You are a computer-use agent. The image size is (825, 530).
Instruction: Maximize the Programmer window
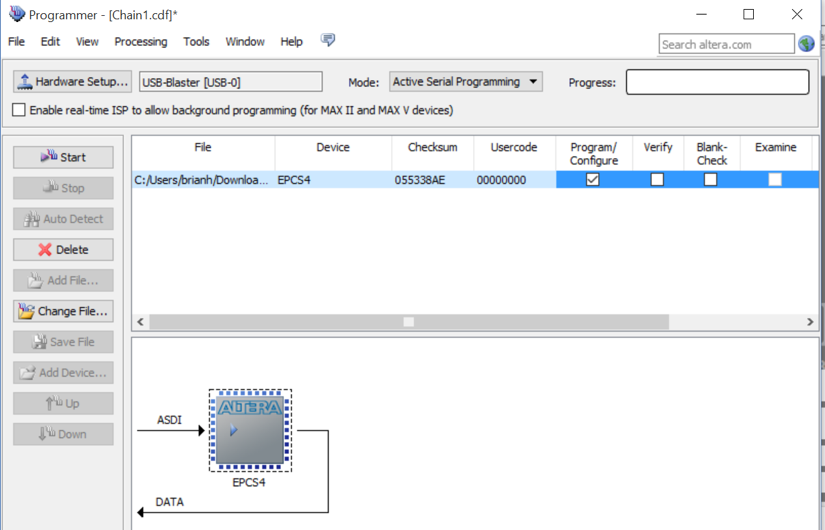(x=749, y=14)
